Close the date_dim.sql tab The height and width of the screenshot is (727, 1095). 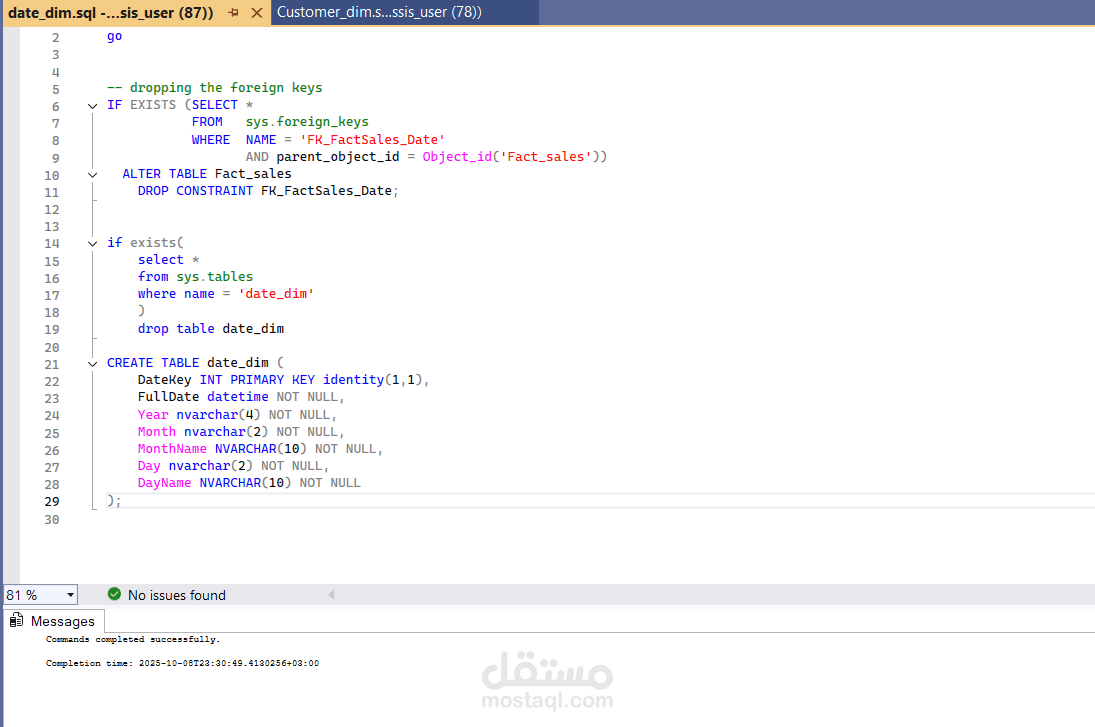(x=257, y=13)
